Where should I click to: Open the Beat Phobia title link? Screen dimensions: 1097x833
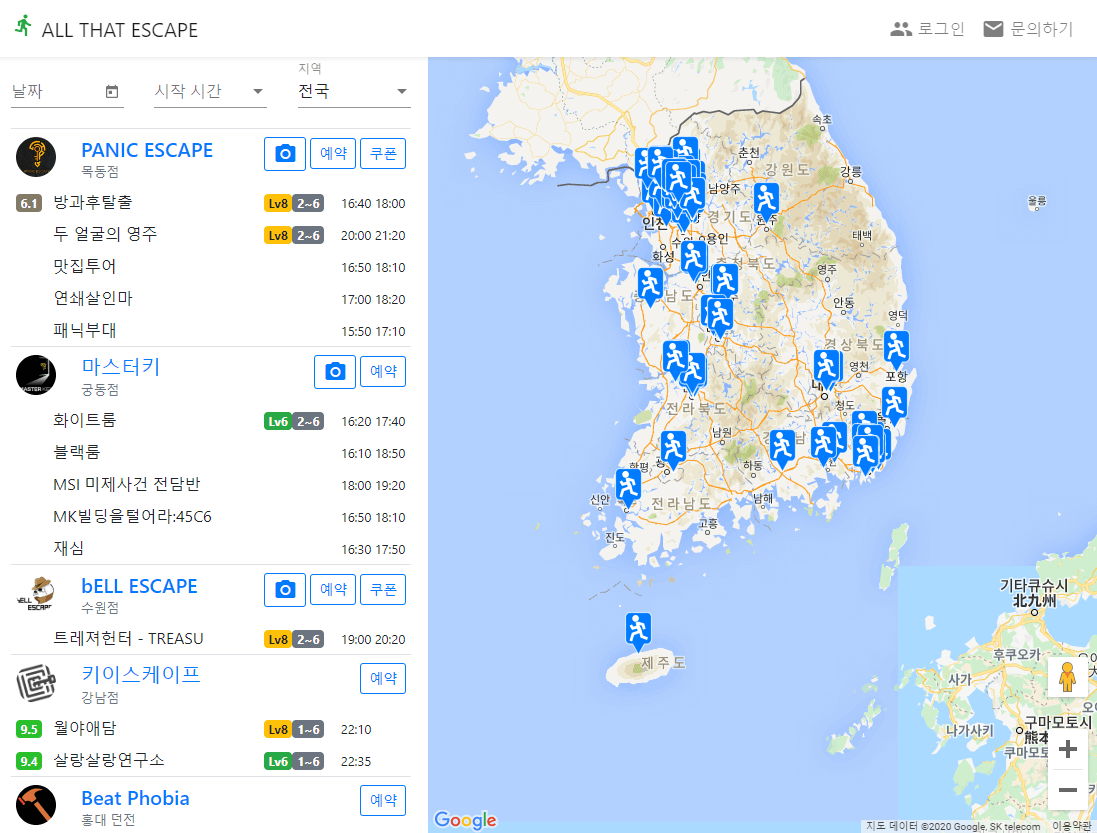pos(135,799)
